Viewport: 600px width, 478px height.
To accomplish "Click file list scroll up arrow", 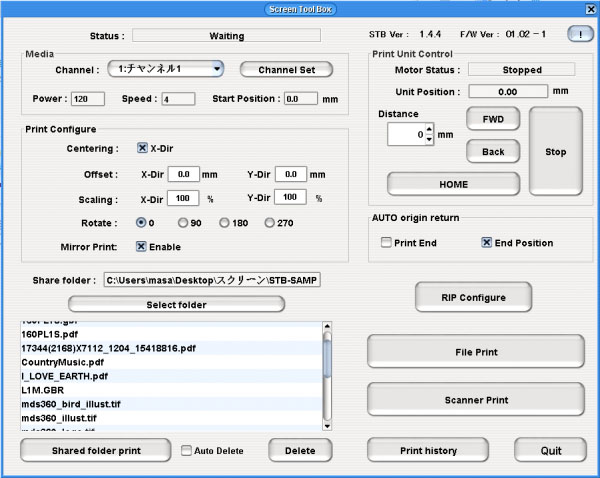I will (x=327, y=326).
